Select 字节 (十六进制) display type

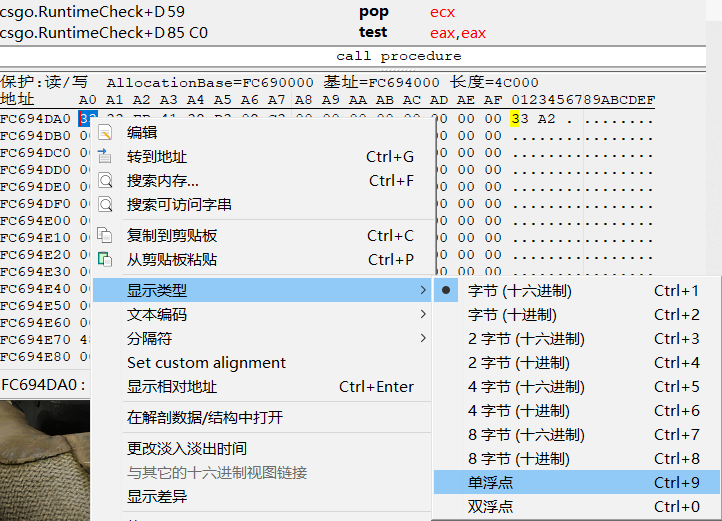point(577,291)
